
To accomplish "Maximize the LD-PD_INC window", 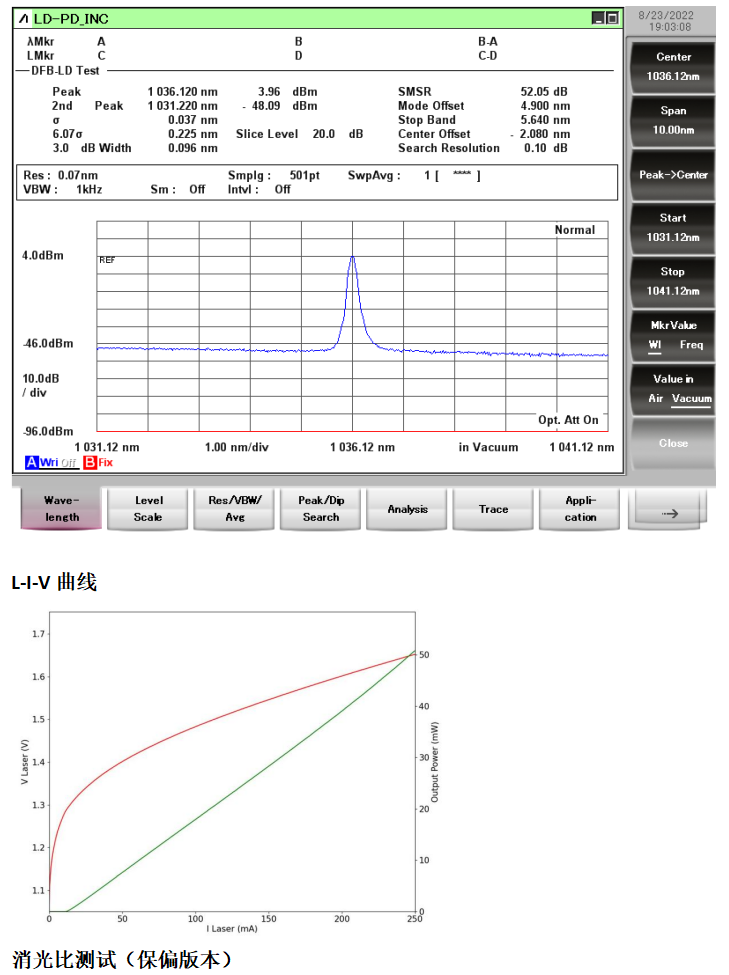I will (x=612, y=18).
